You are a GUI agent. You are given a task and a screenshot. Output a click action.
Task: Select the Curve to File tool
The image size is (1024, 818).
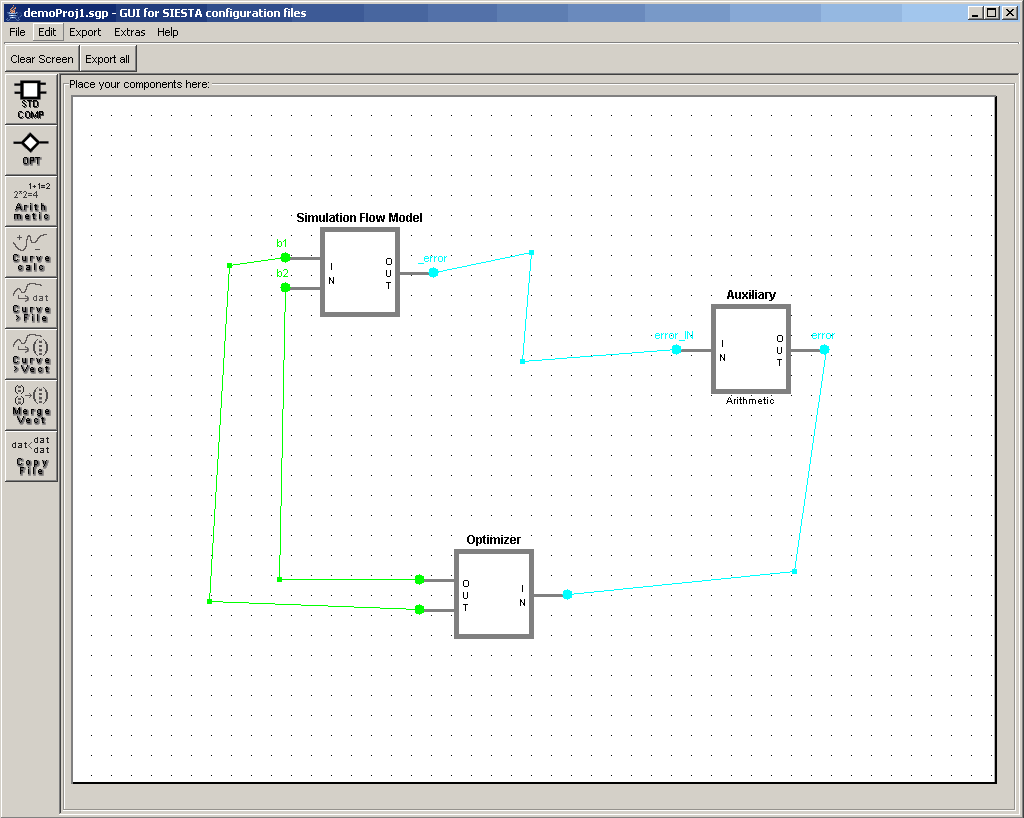[31, 303]
